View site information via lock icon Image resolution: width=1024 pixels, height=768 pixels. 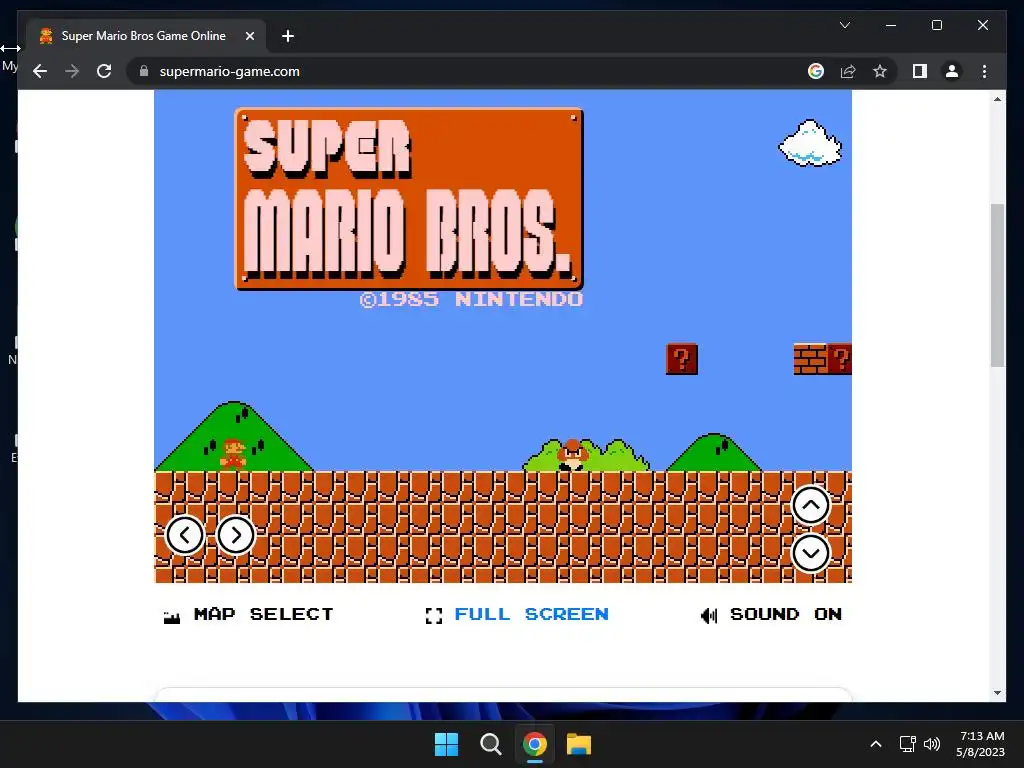(144, 71)
